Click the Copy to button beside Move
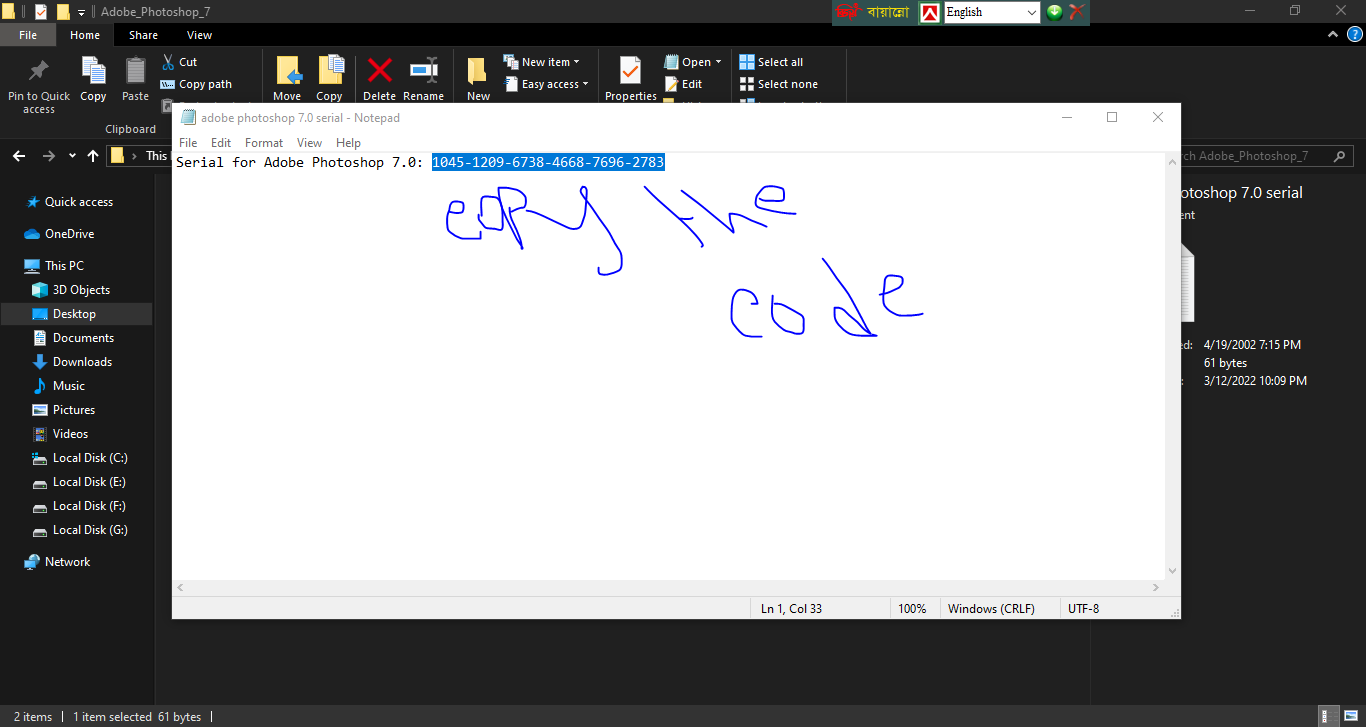Image resolution: width=1366 pixels, height=727 pixels. click(329, 79)
